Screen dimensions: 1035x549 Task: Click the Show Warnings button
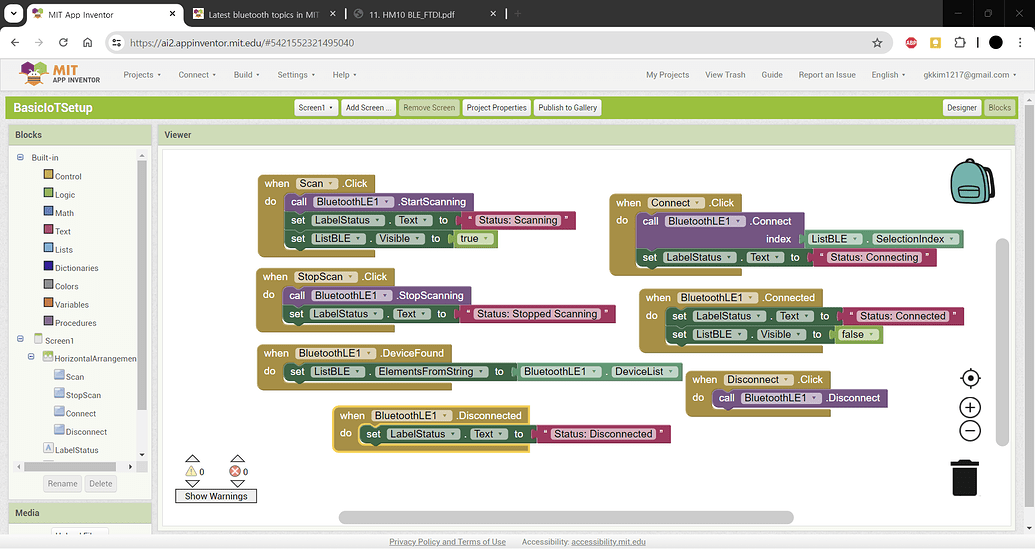tap(216, 496)
